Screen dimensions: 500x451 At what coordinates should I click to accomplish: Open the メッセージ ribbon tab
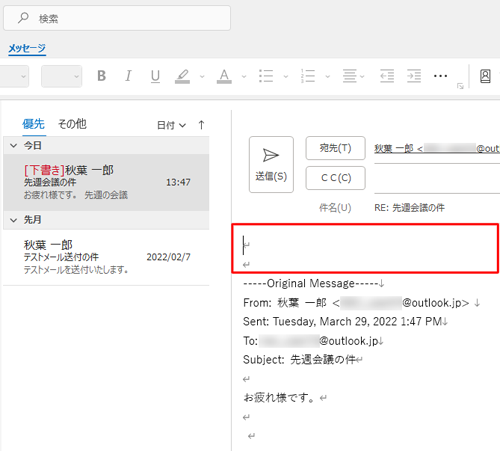click(27, 49)
